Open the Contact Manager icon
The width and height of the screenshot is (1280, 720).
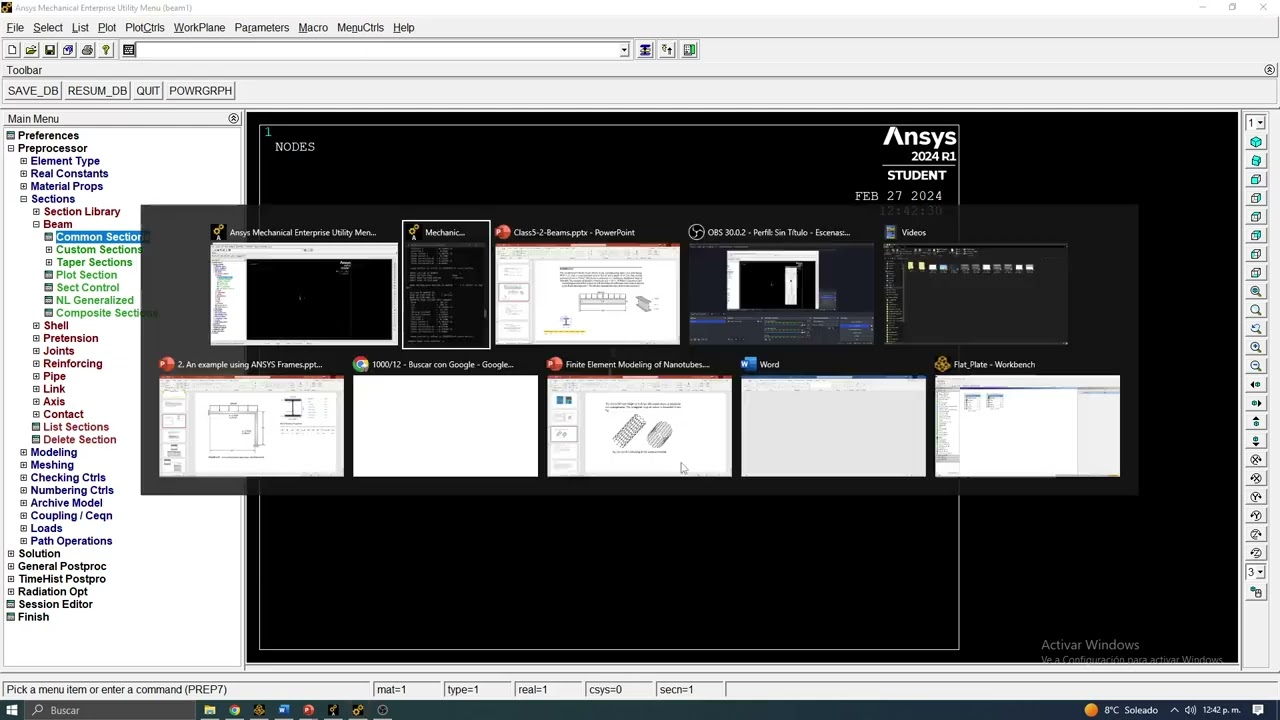point(689,50)
